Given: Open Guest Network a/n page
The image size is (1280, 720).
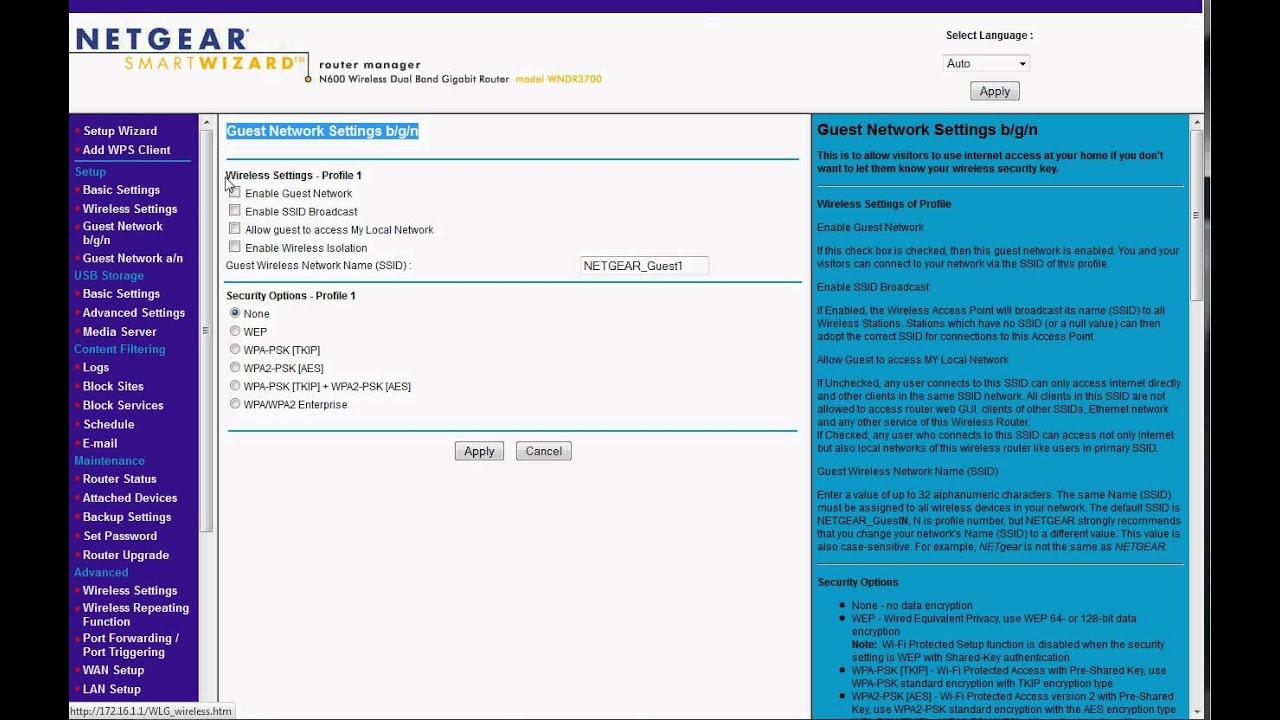Looking at the screenshot, I should tap(133, 258).
